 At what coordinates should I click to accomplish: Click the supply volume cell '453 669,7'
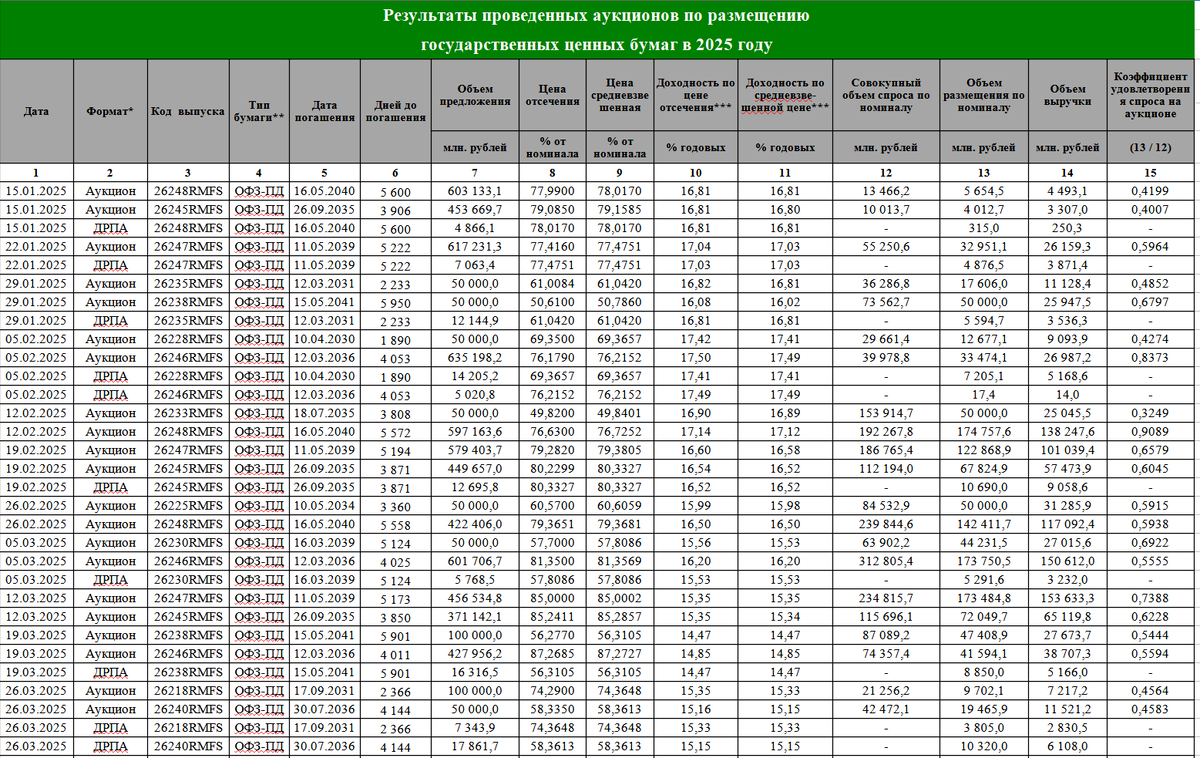point(474,209)
